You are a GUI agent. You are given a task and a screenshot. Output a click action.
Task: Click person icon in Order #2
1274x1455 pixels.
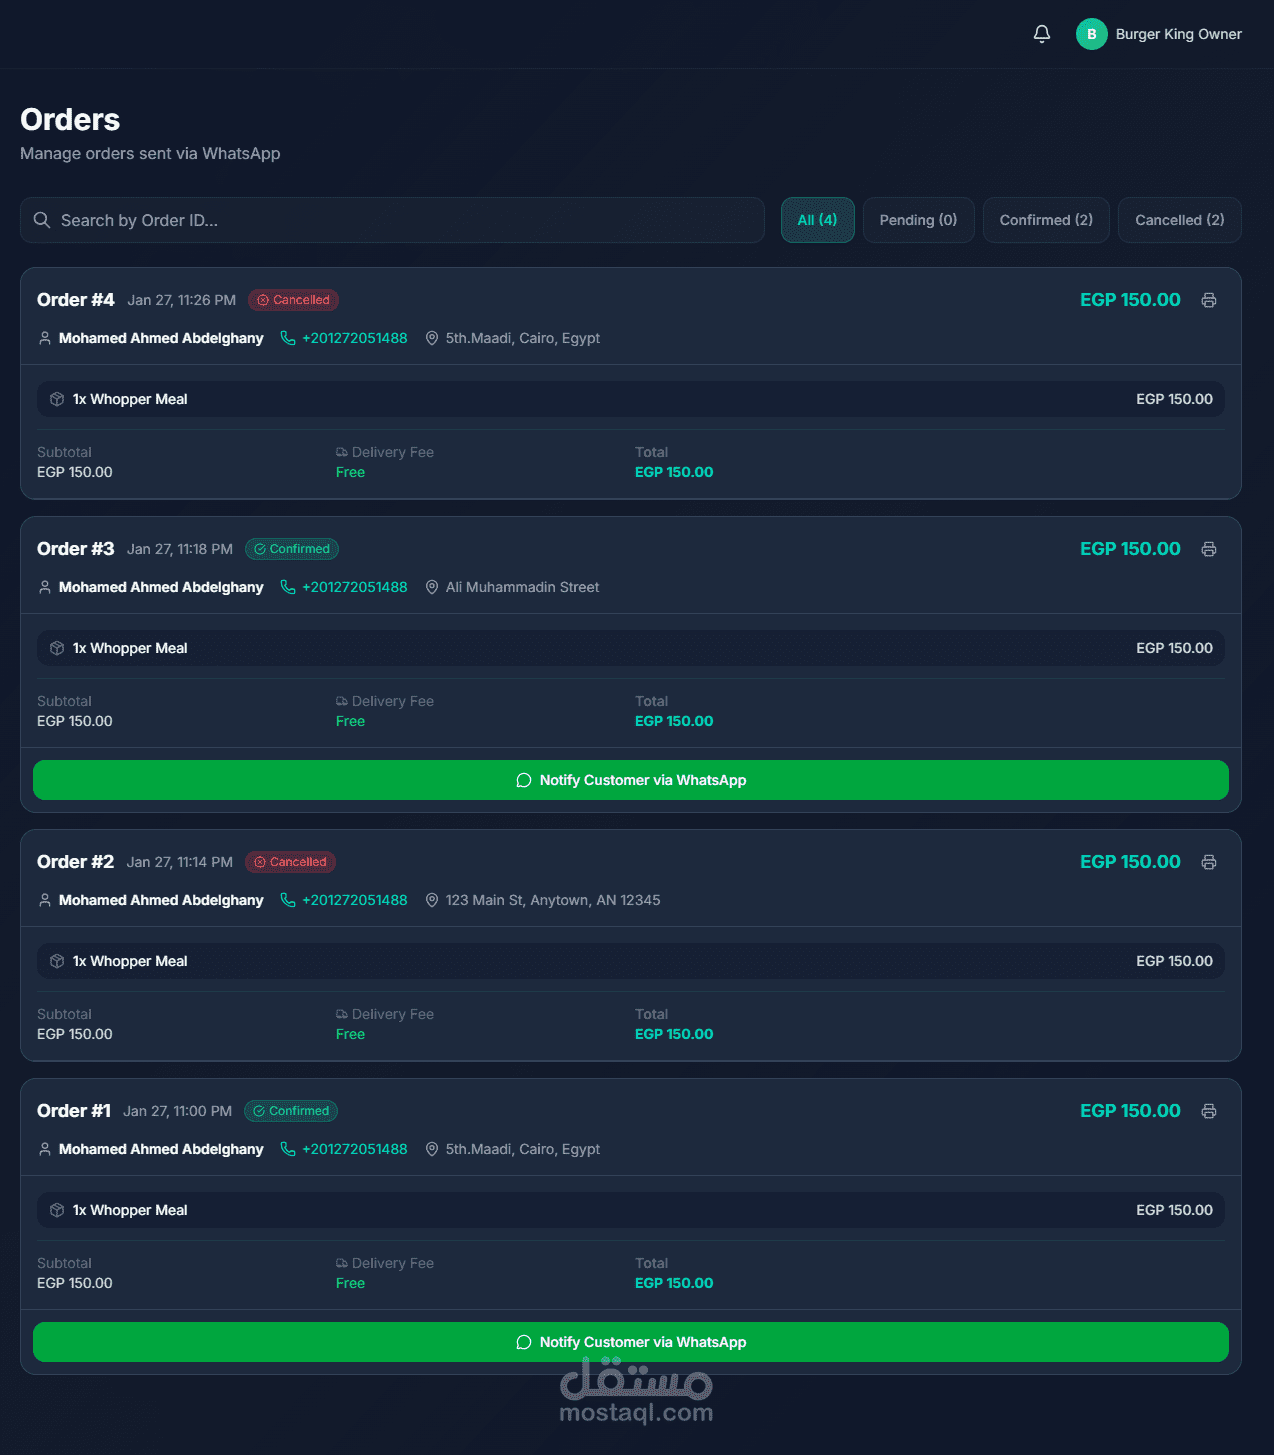click(x=45, y=900)
